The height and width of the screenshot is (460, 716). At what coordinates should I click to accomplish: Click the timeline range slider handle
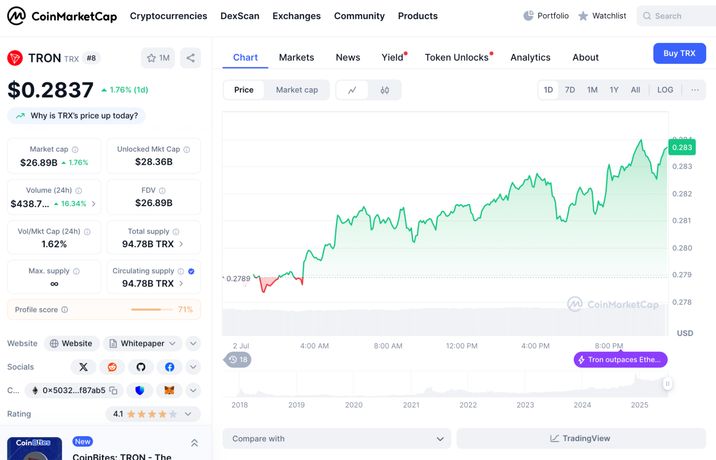click(x=667, y=384)
